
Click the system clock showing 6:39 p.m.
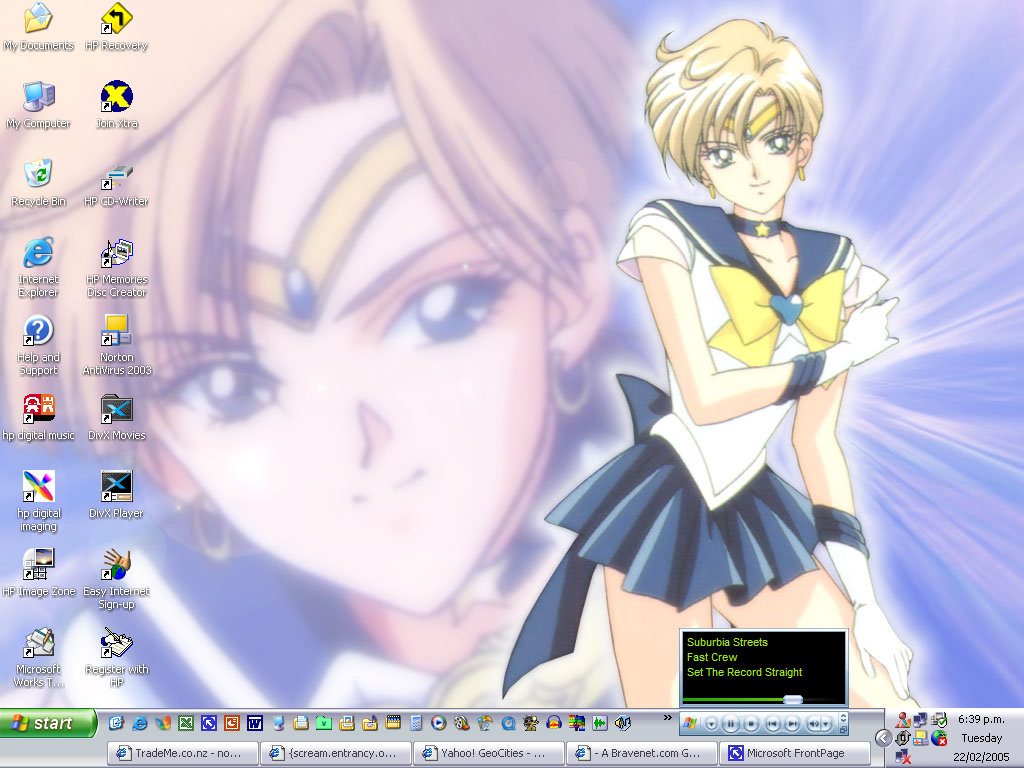pyautogui.click(x=981, y=719)
